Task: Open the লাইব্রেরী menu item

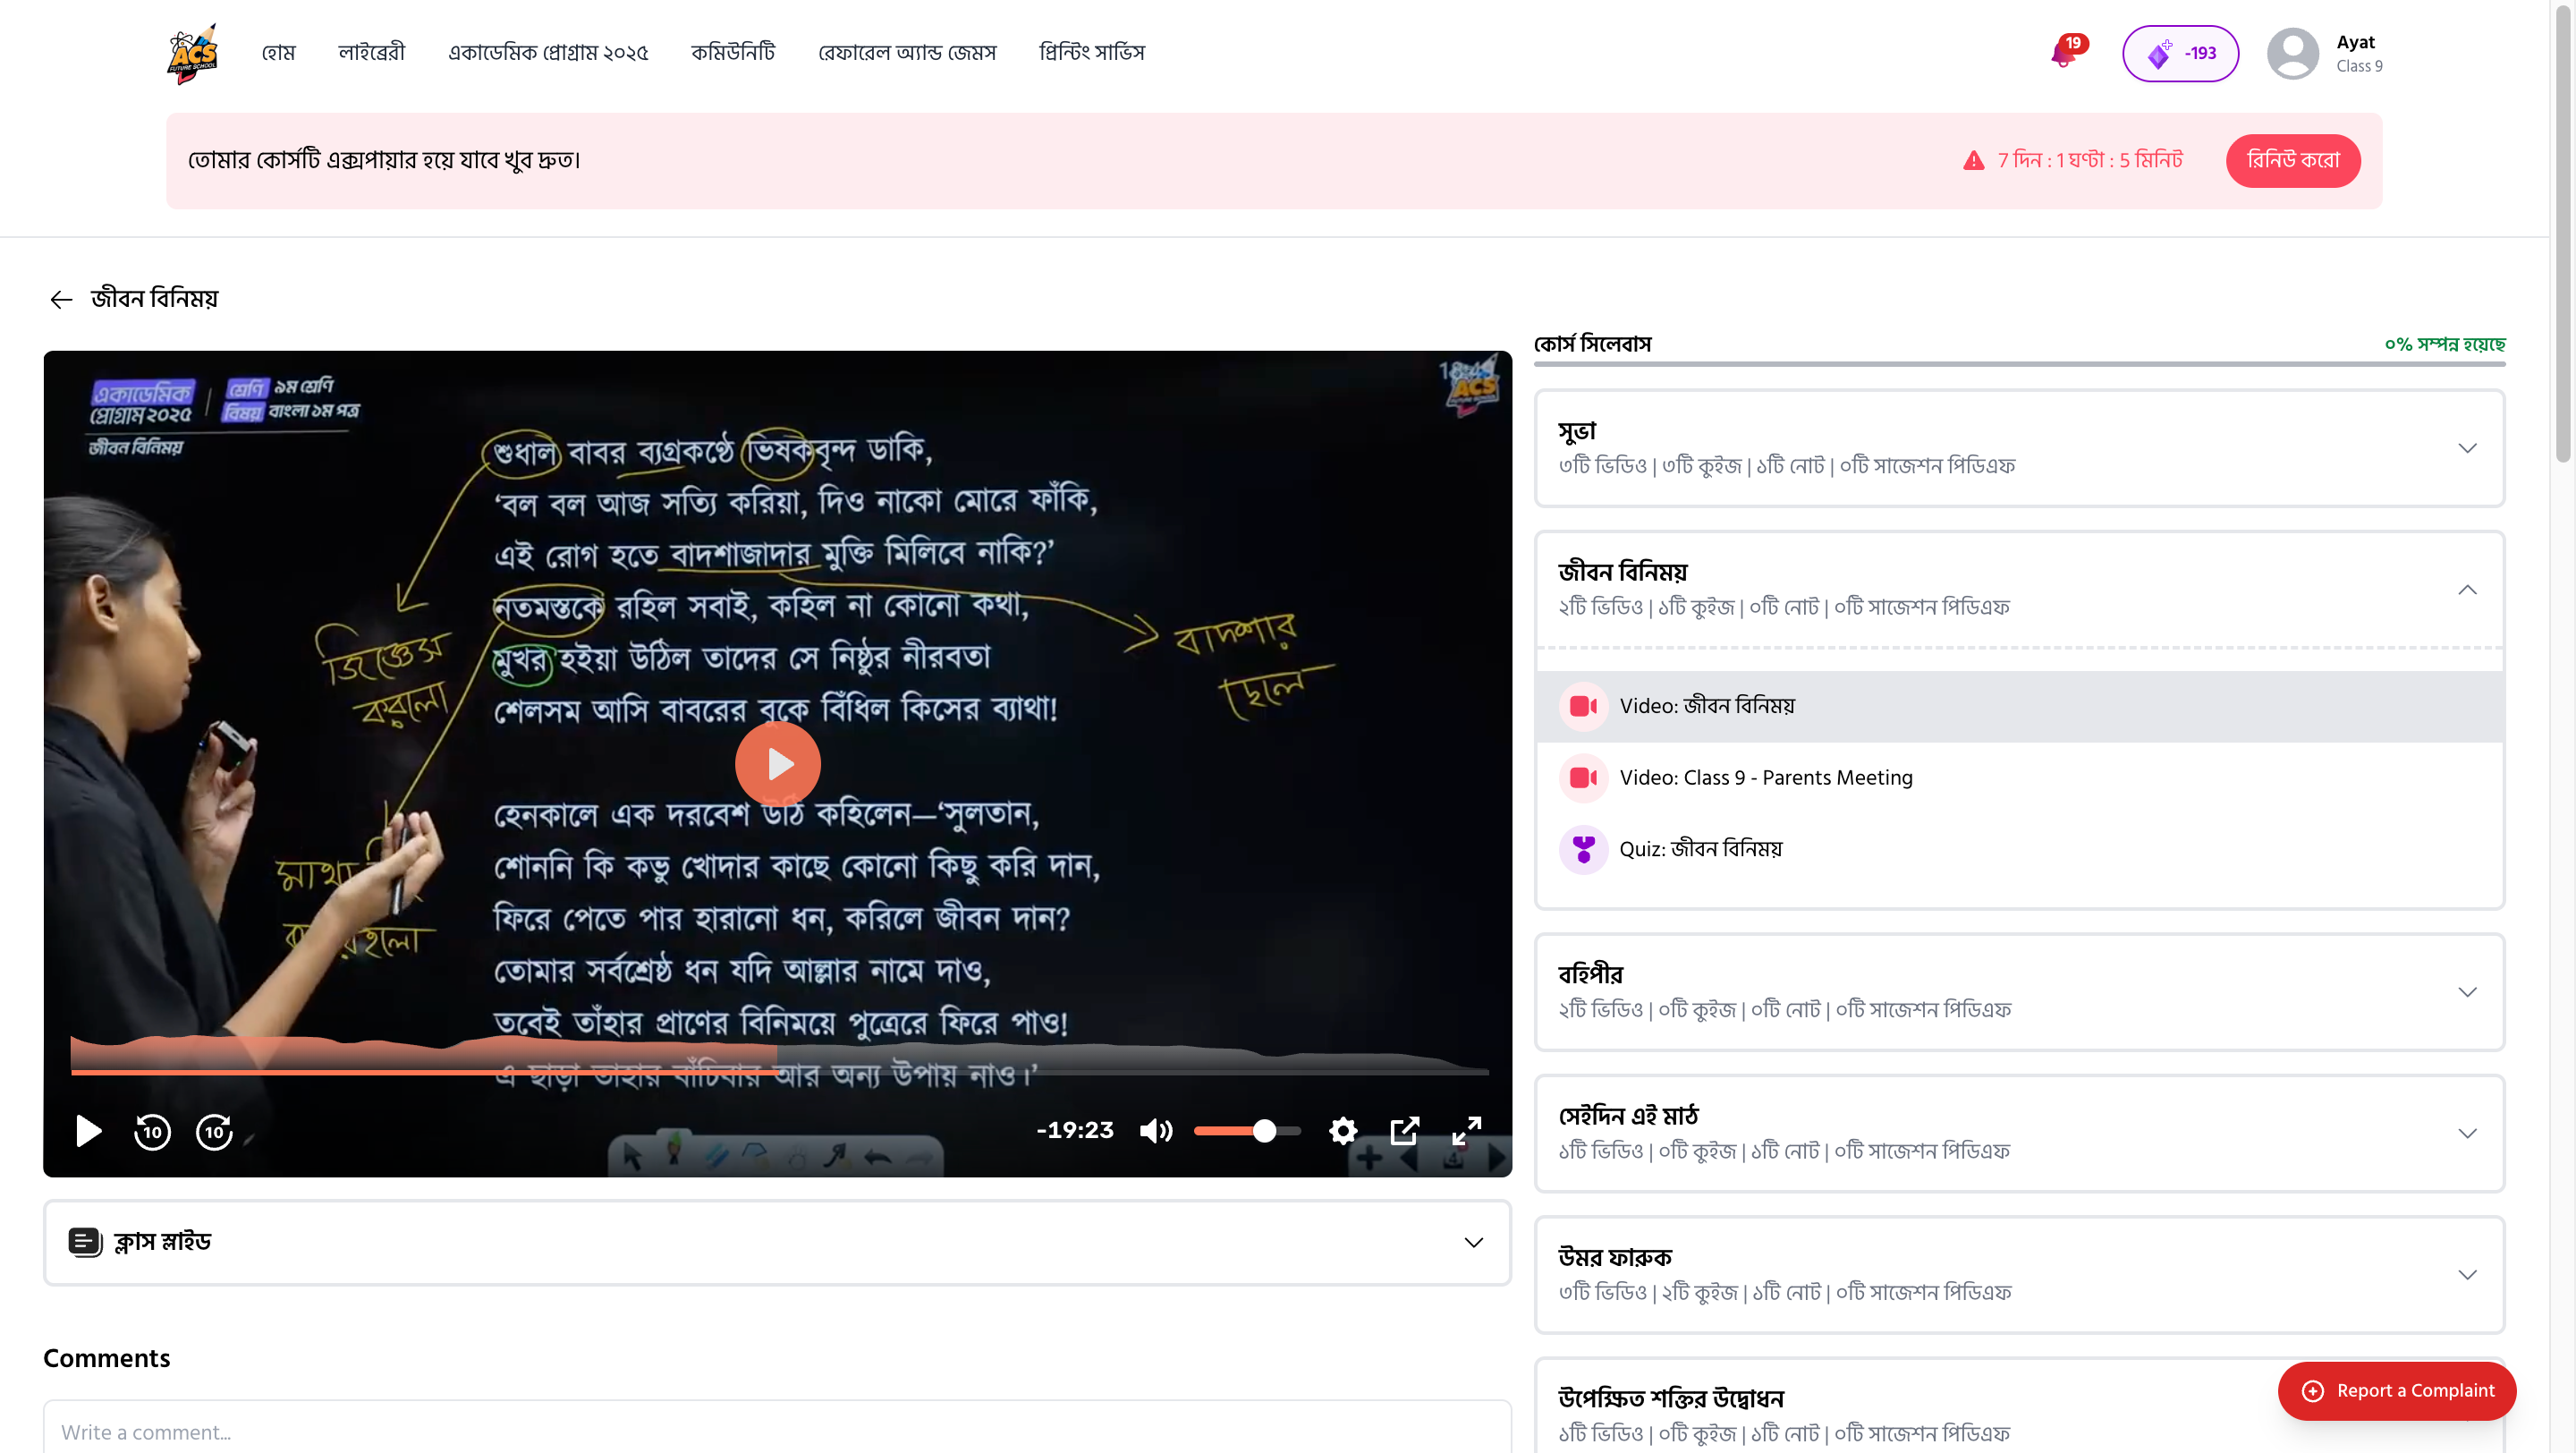Action: (371, 52)
